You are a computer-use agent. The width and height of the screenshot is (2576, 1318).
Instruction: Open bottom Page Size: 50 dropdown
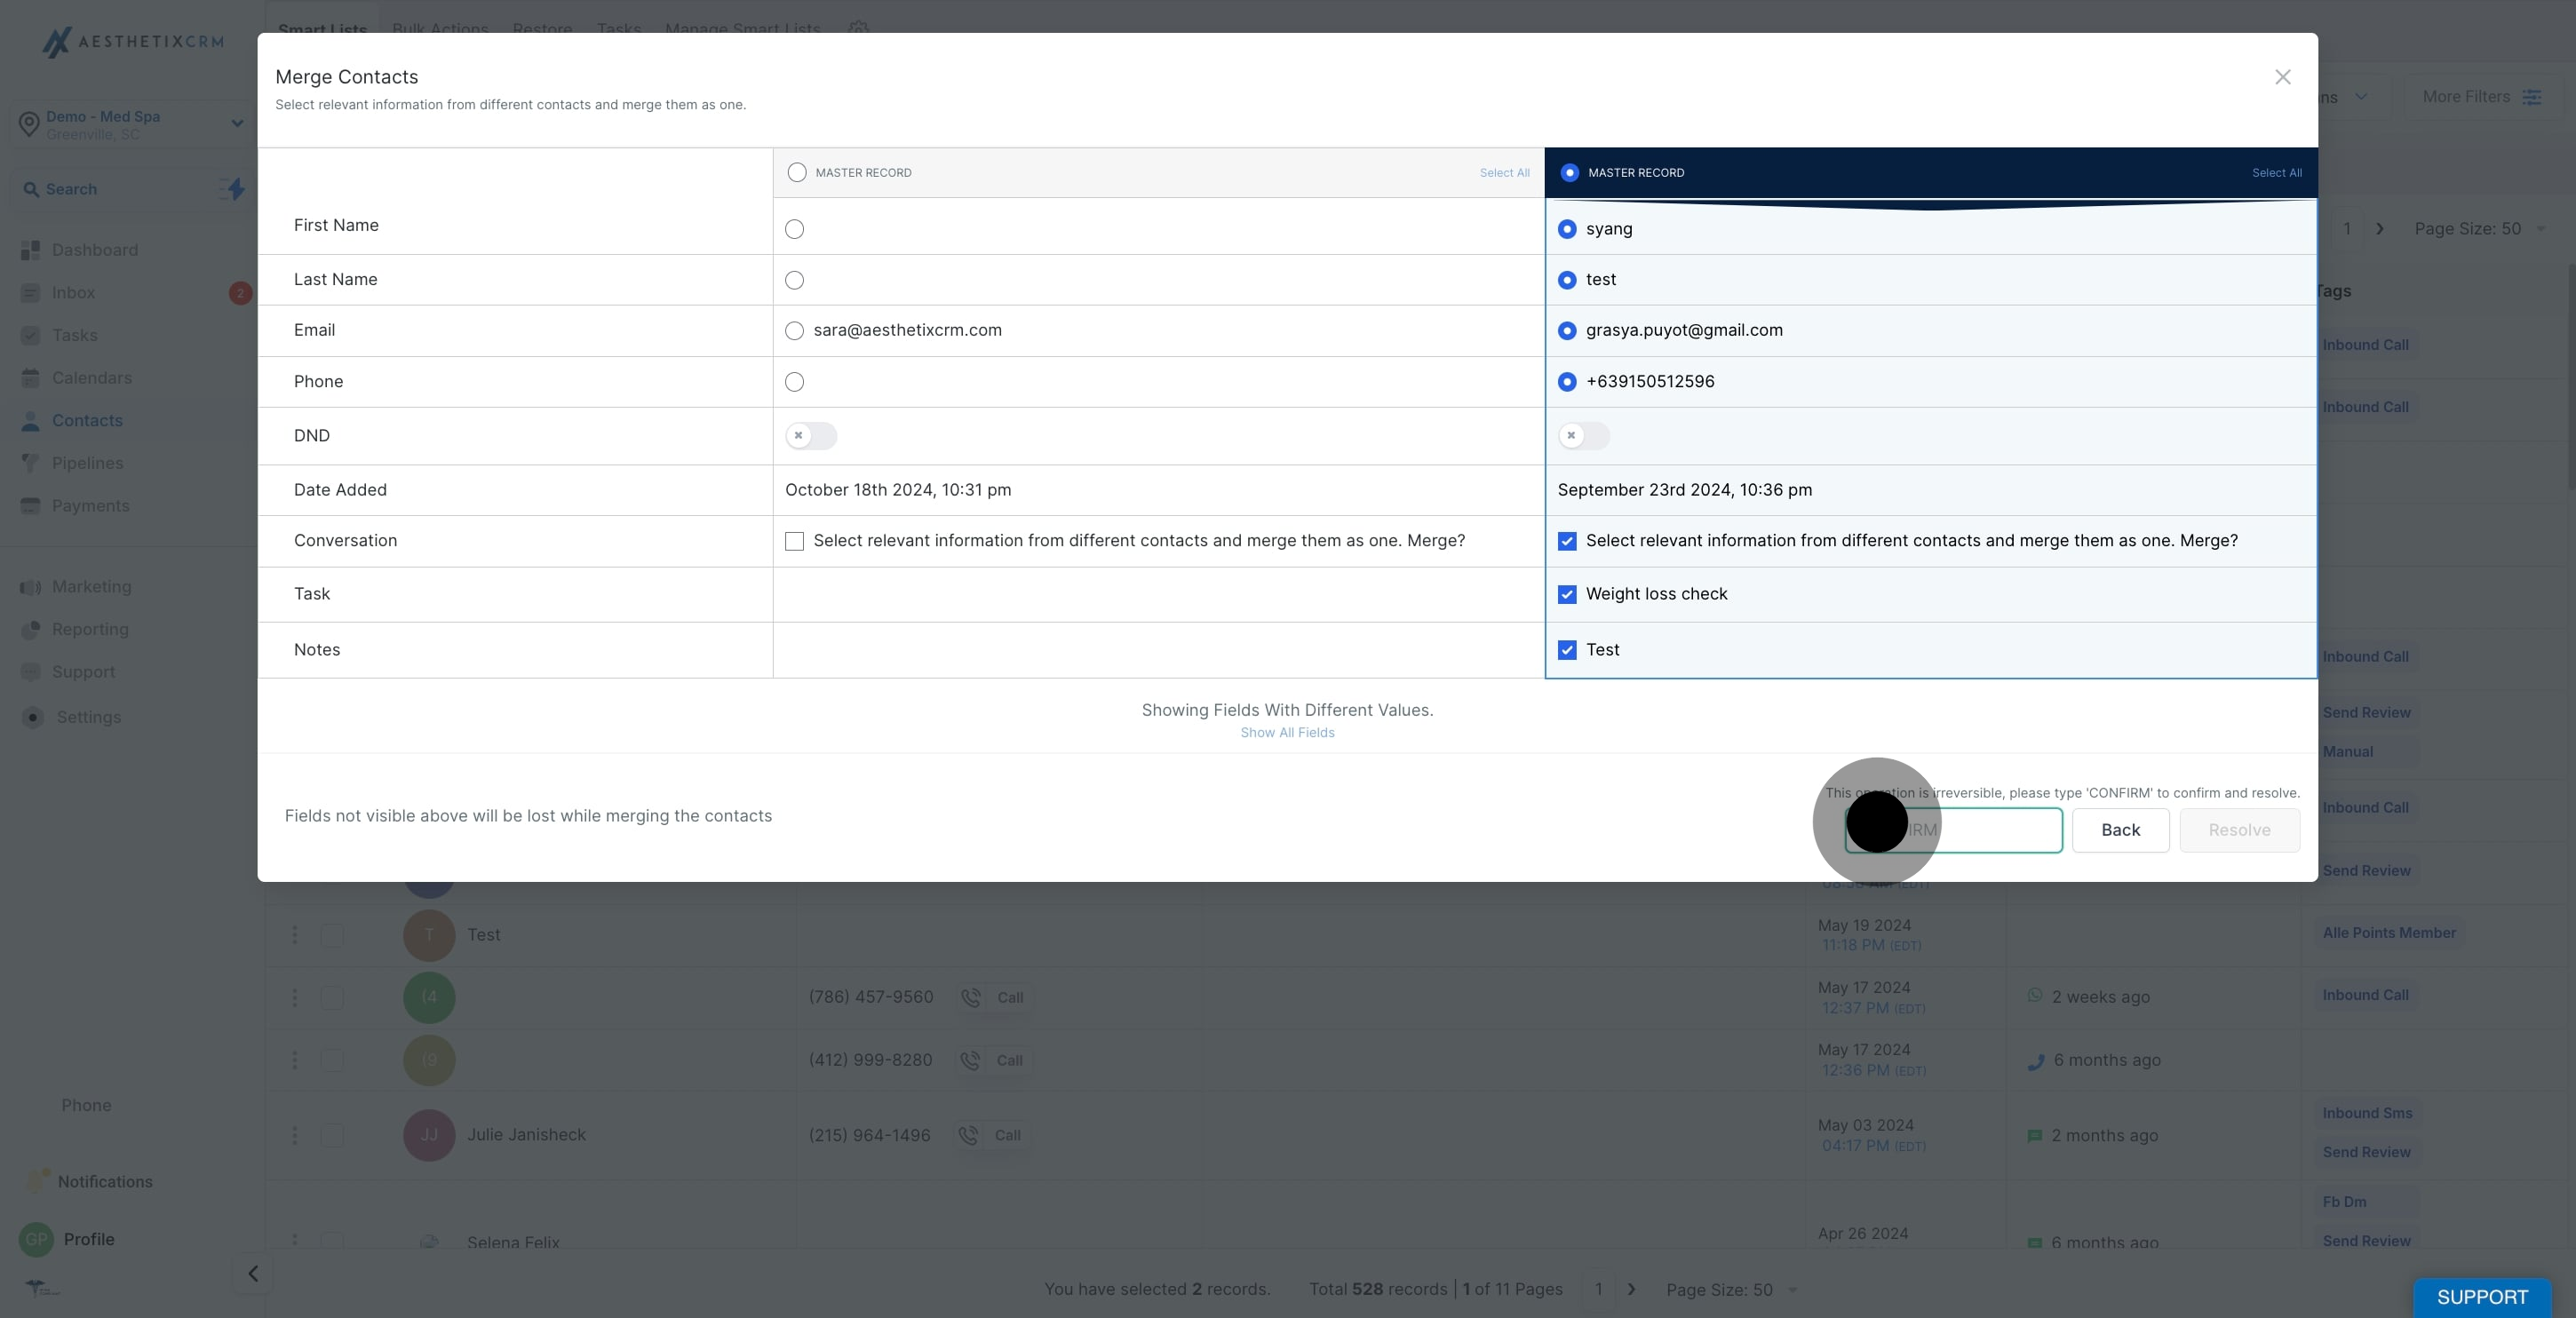coord(1732,1290)
